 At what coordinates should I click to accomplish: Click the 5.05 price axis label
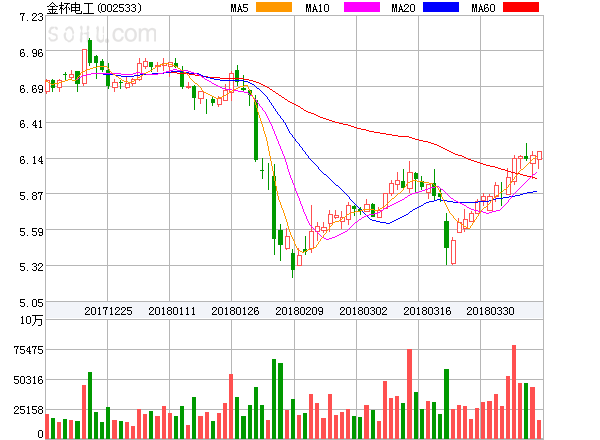pos(31,303)
